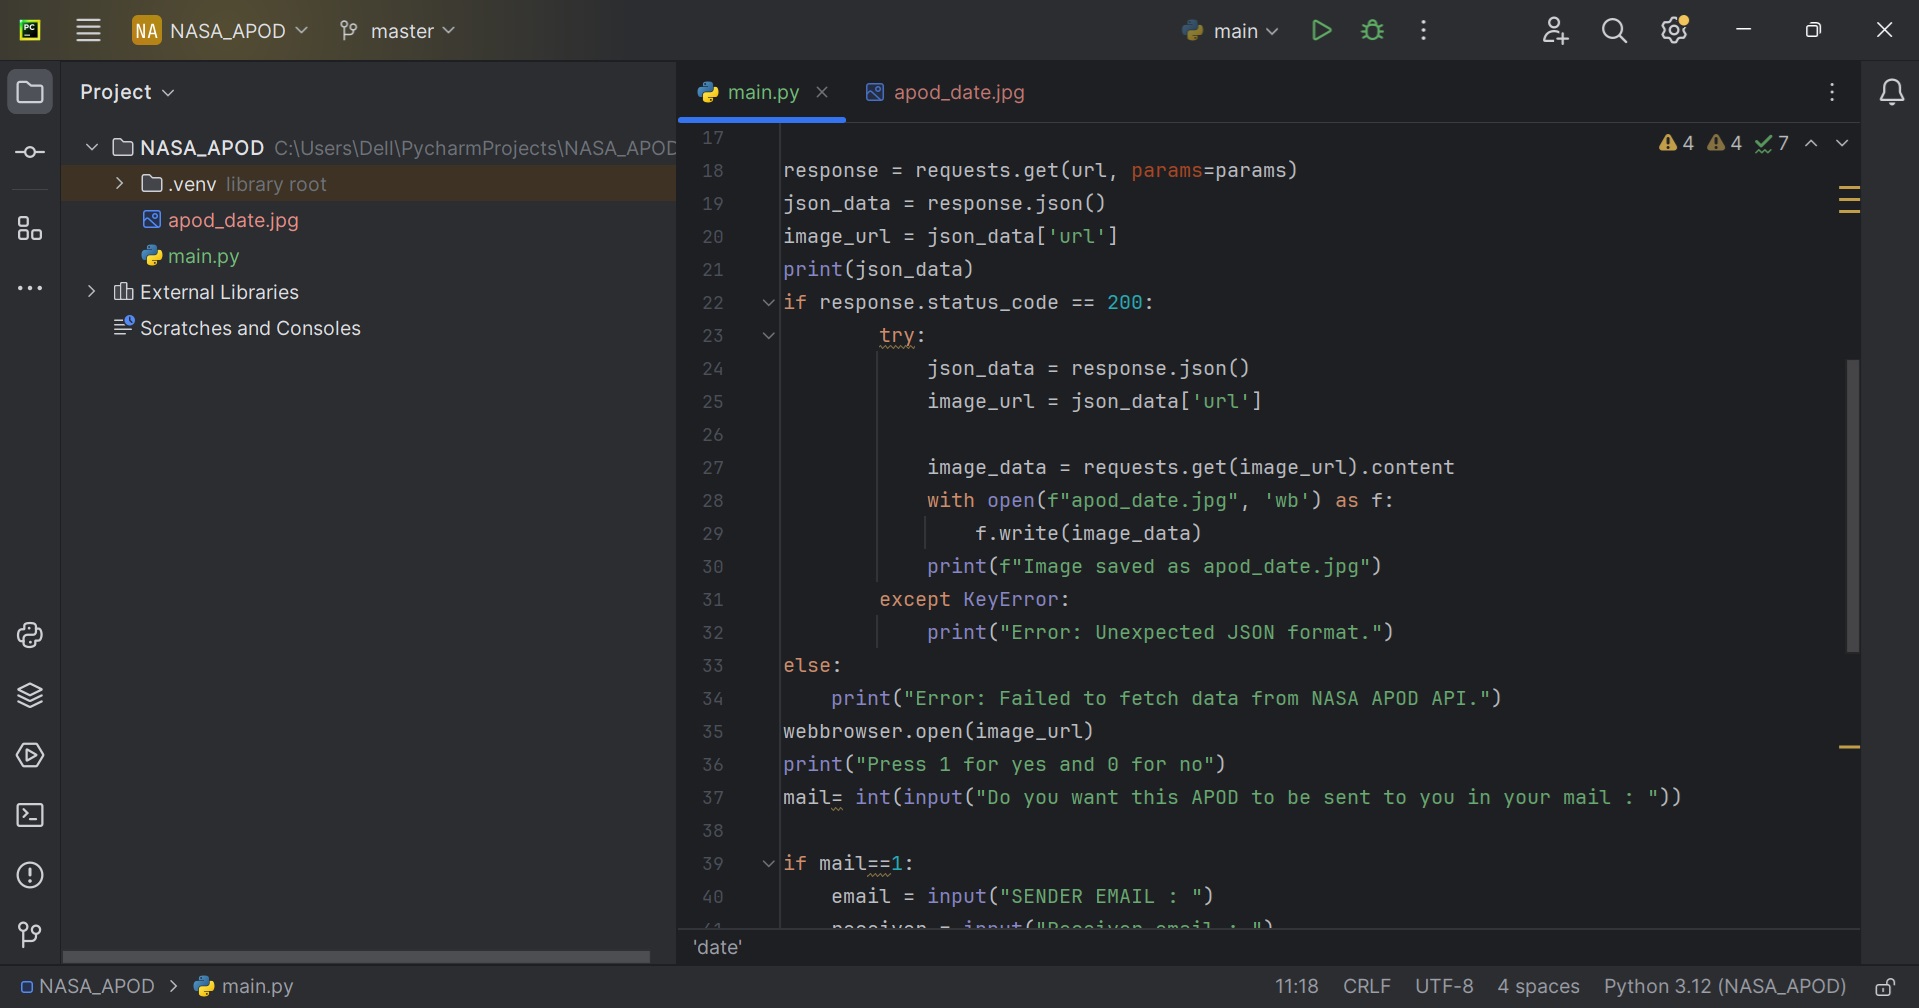The width and height of the screenshot is (1919, 1008).
Task: Open the Problems tool window
Action: 30,876
